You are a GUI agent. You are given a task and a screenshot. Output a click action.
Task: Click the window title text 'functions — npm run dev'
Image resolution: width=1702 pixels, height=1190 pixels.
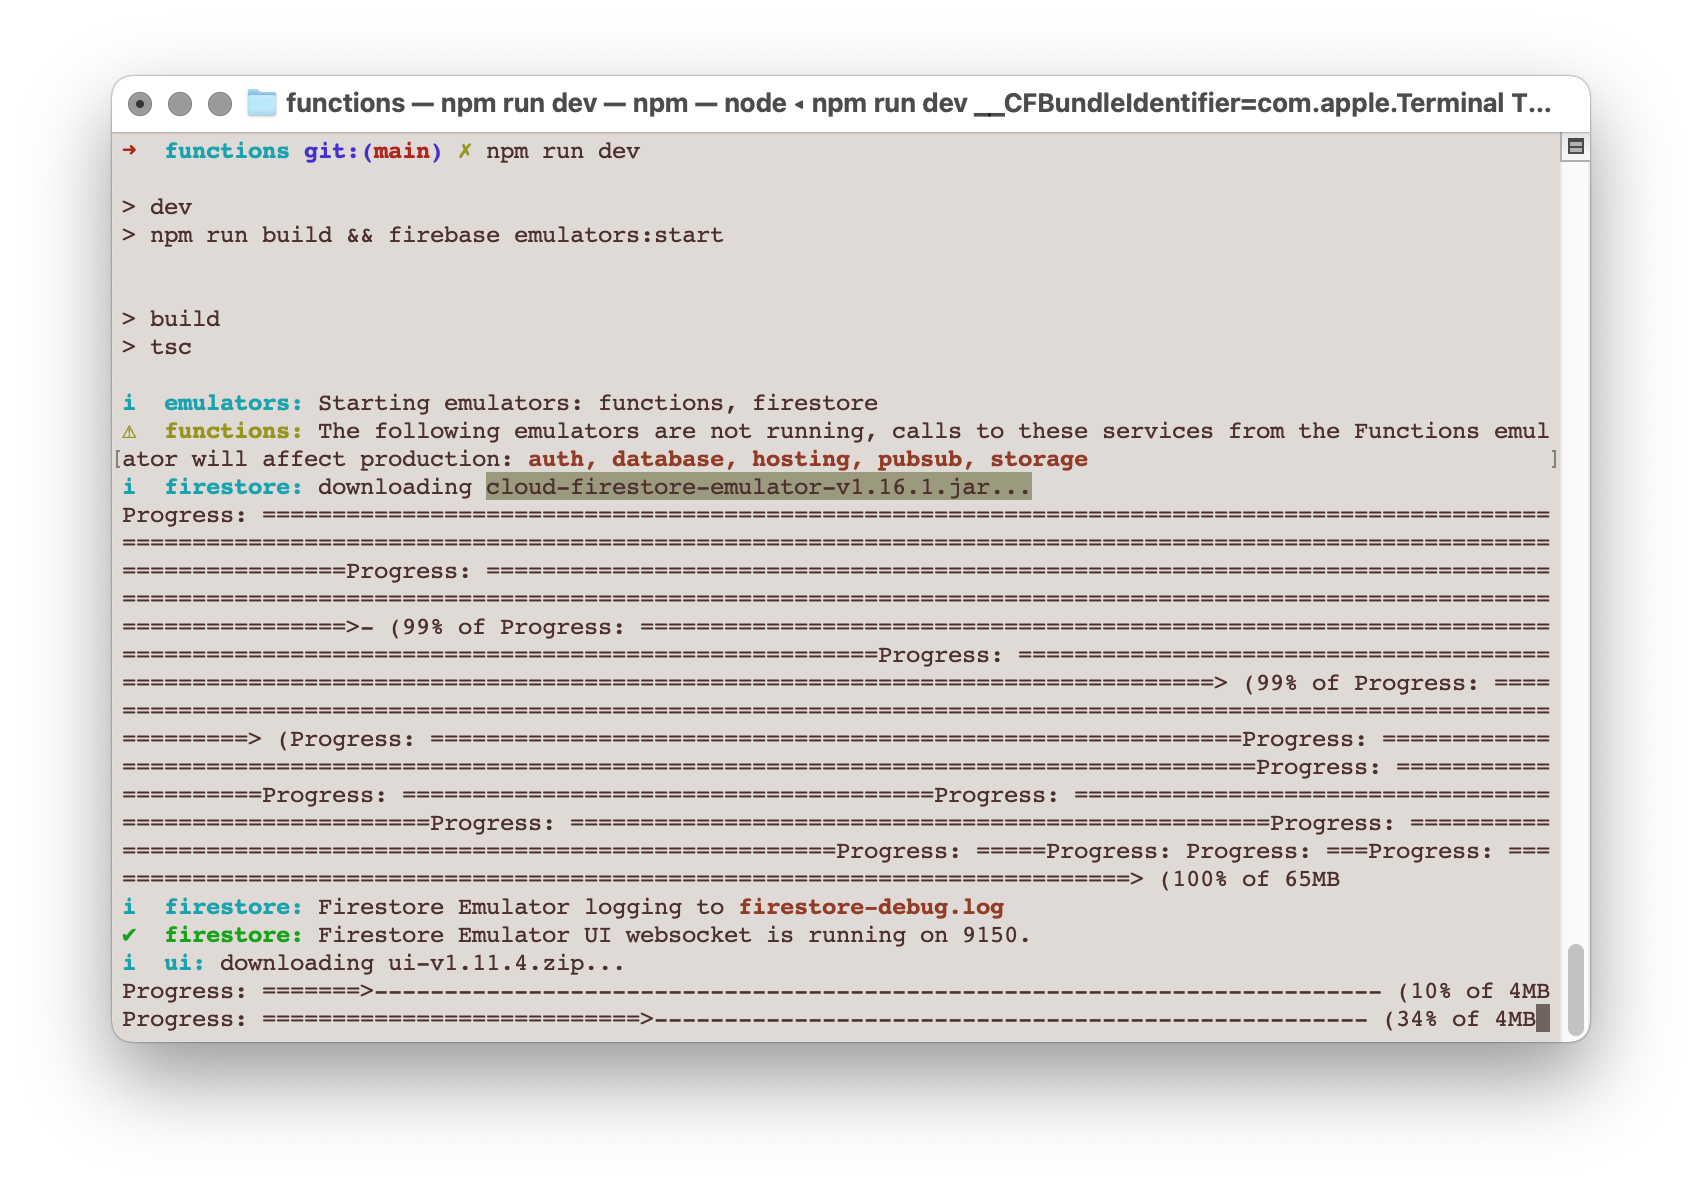click(441, 103)
